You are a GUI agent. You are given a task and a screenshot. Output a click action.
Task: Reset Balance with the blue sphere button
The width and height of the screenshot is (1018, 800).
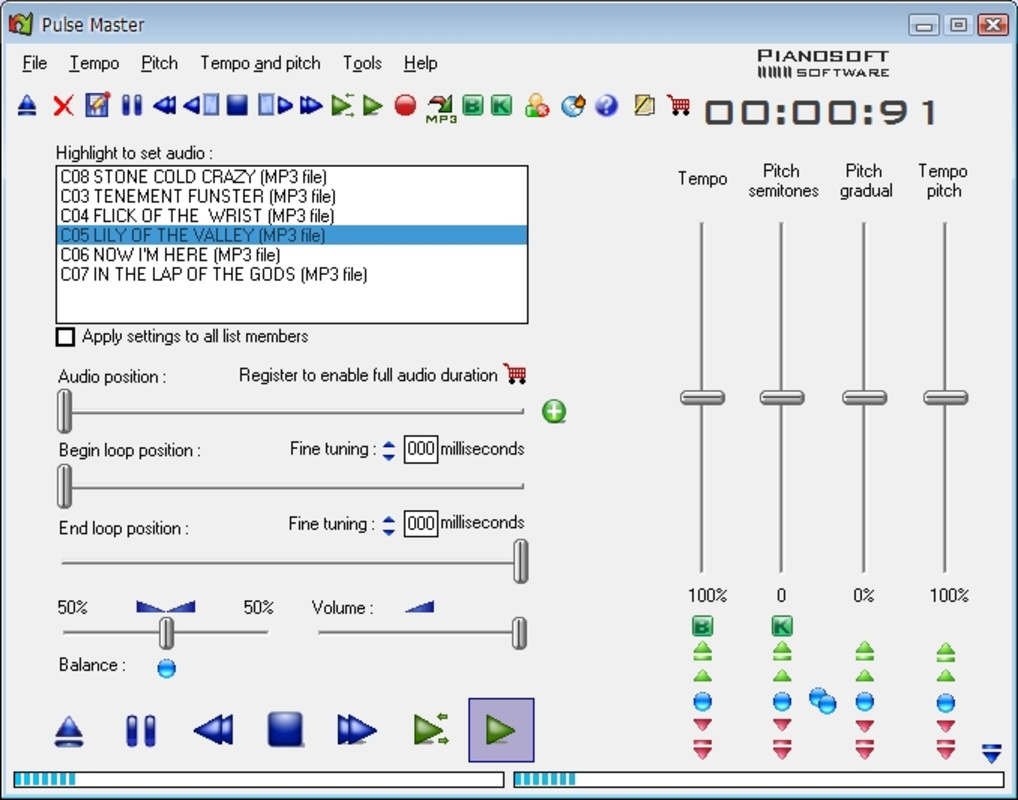[x=166, y=668]
